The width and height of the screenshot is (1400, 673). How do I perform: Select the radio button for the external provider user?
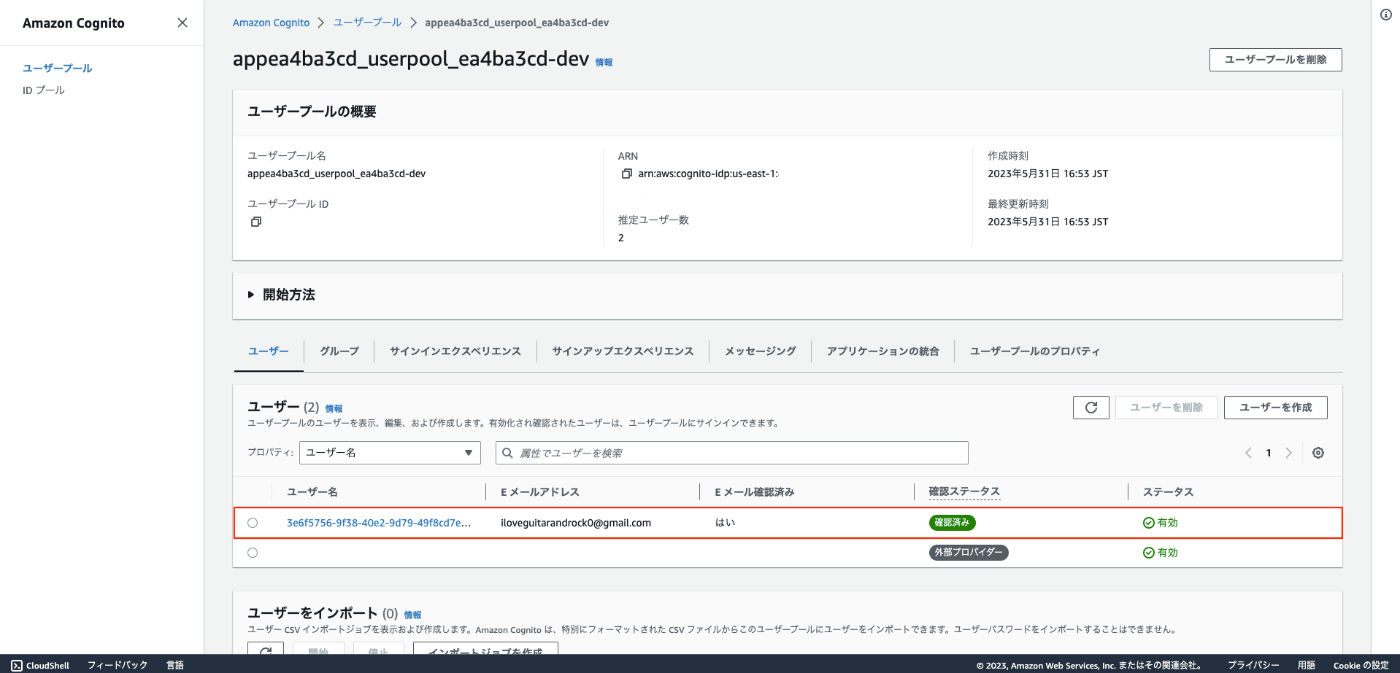(252, 552)
